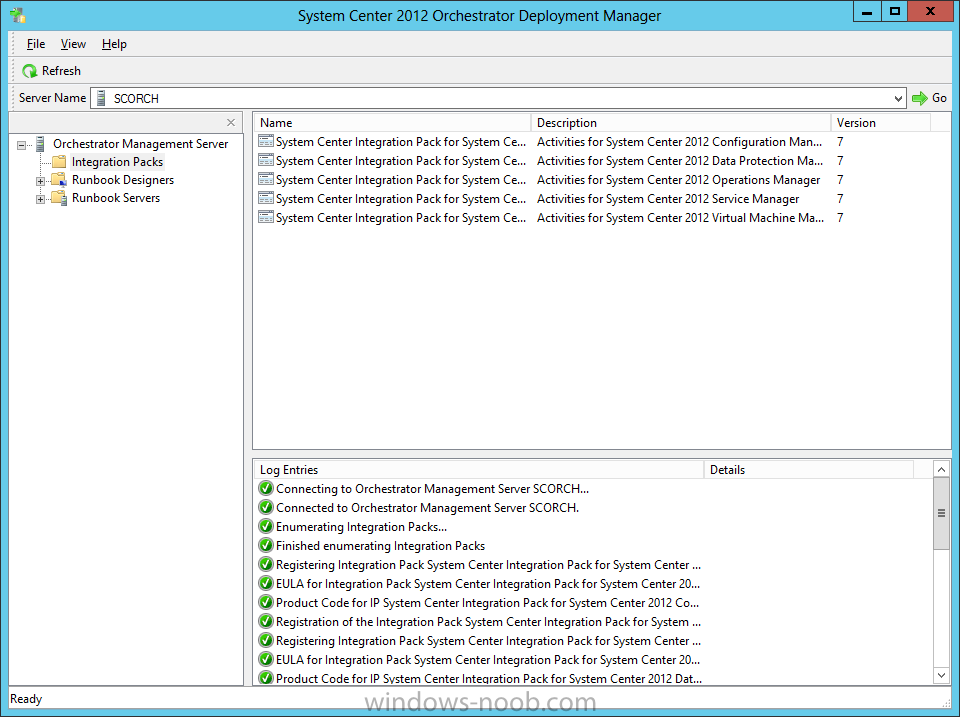
Task: Select 'Connected to Orchestrator Management Server SCORCH.' log entry
Action: pos(427,508)
